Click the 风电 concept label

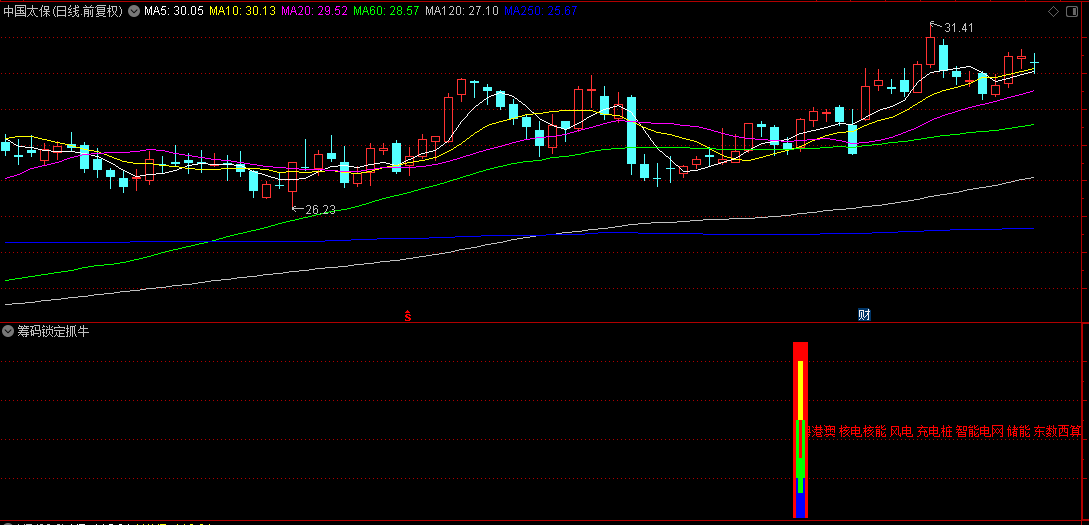(x=901, y=431)
